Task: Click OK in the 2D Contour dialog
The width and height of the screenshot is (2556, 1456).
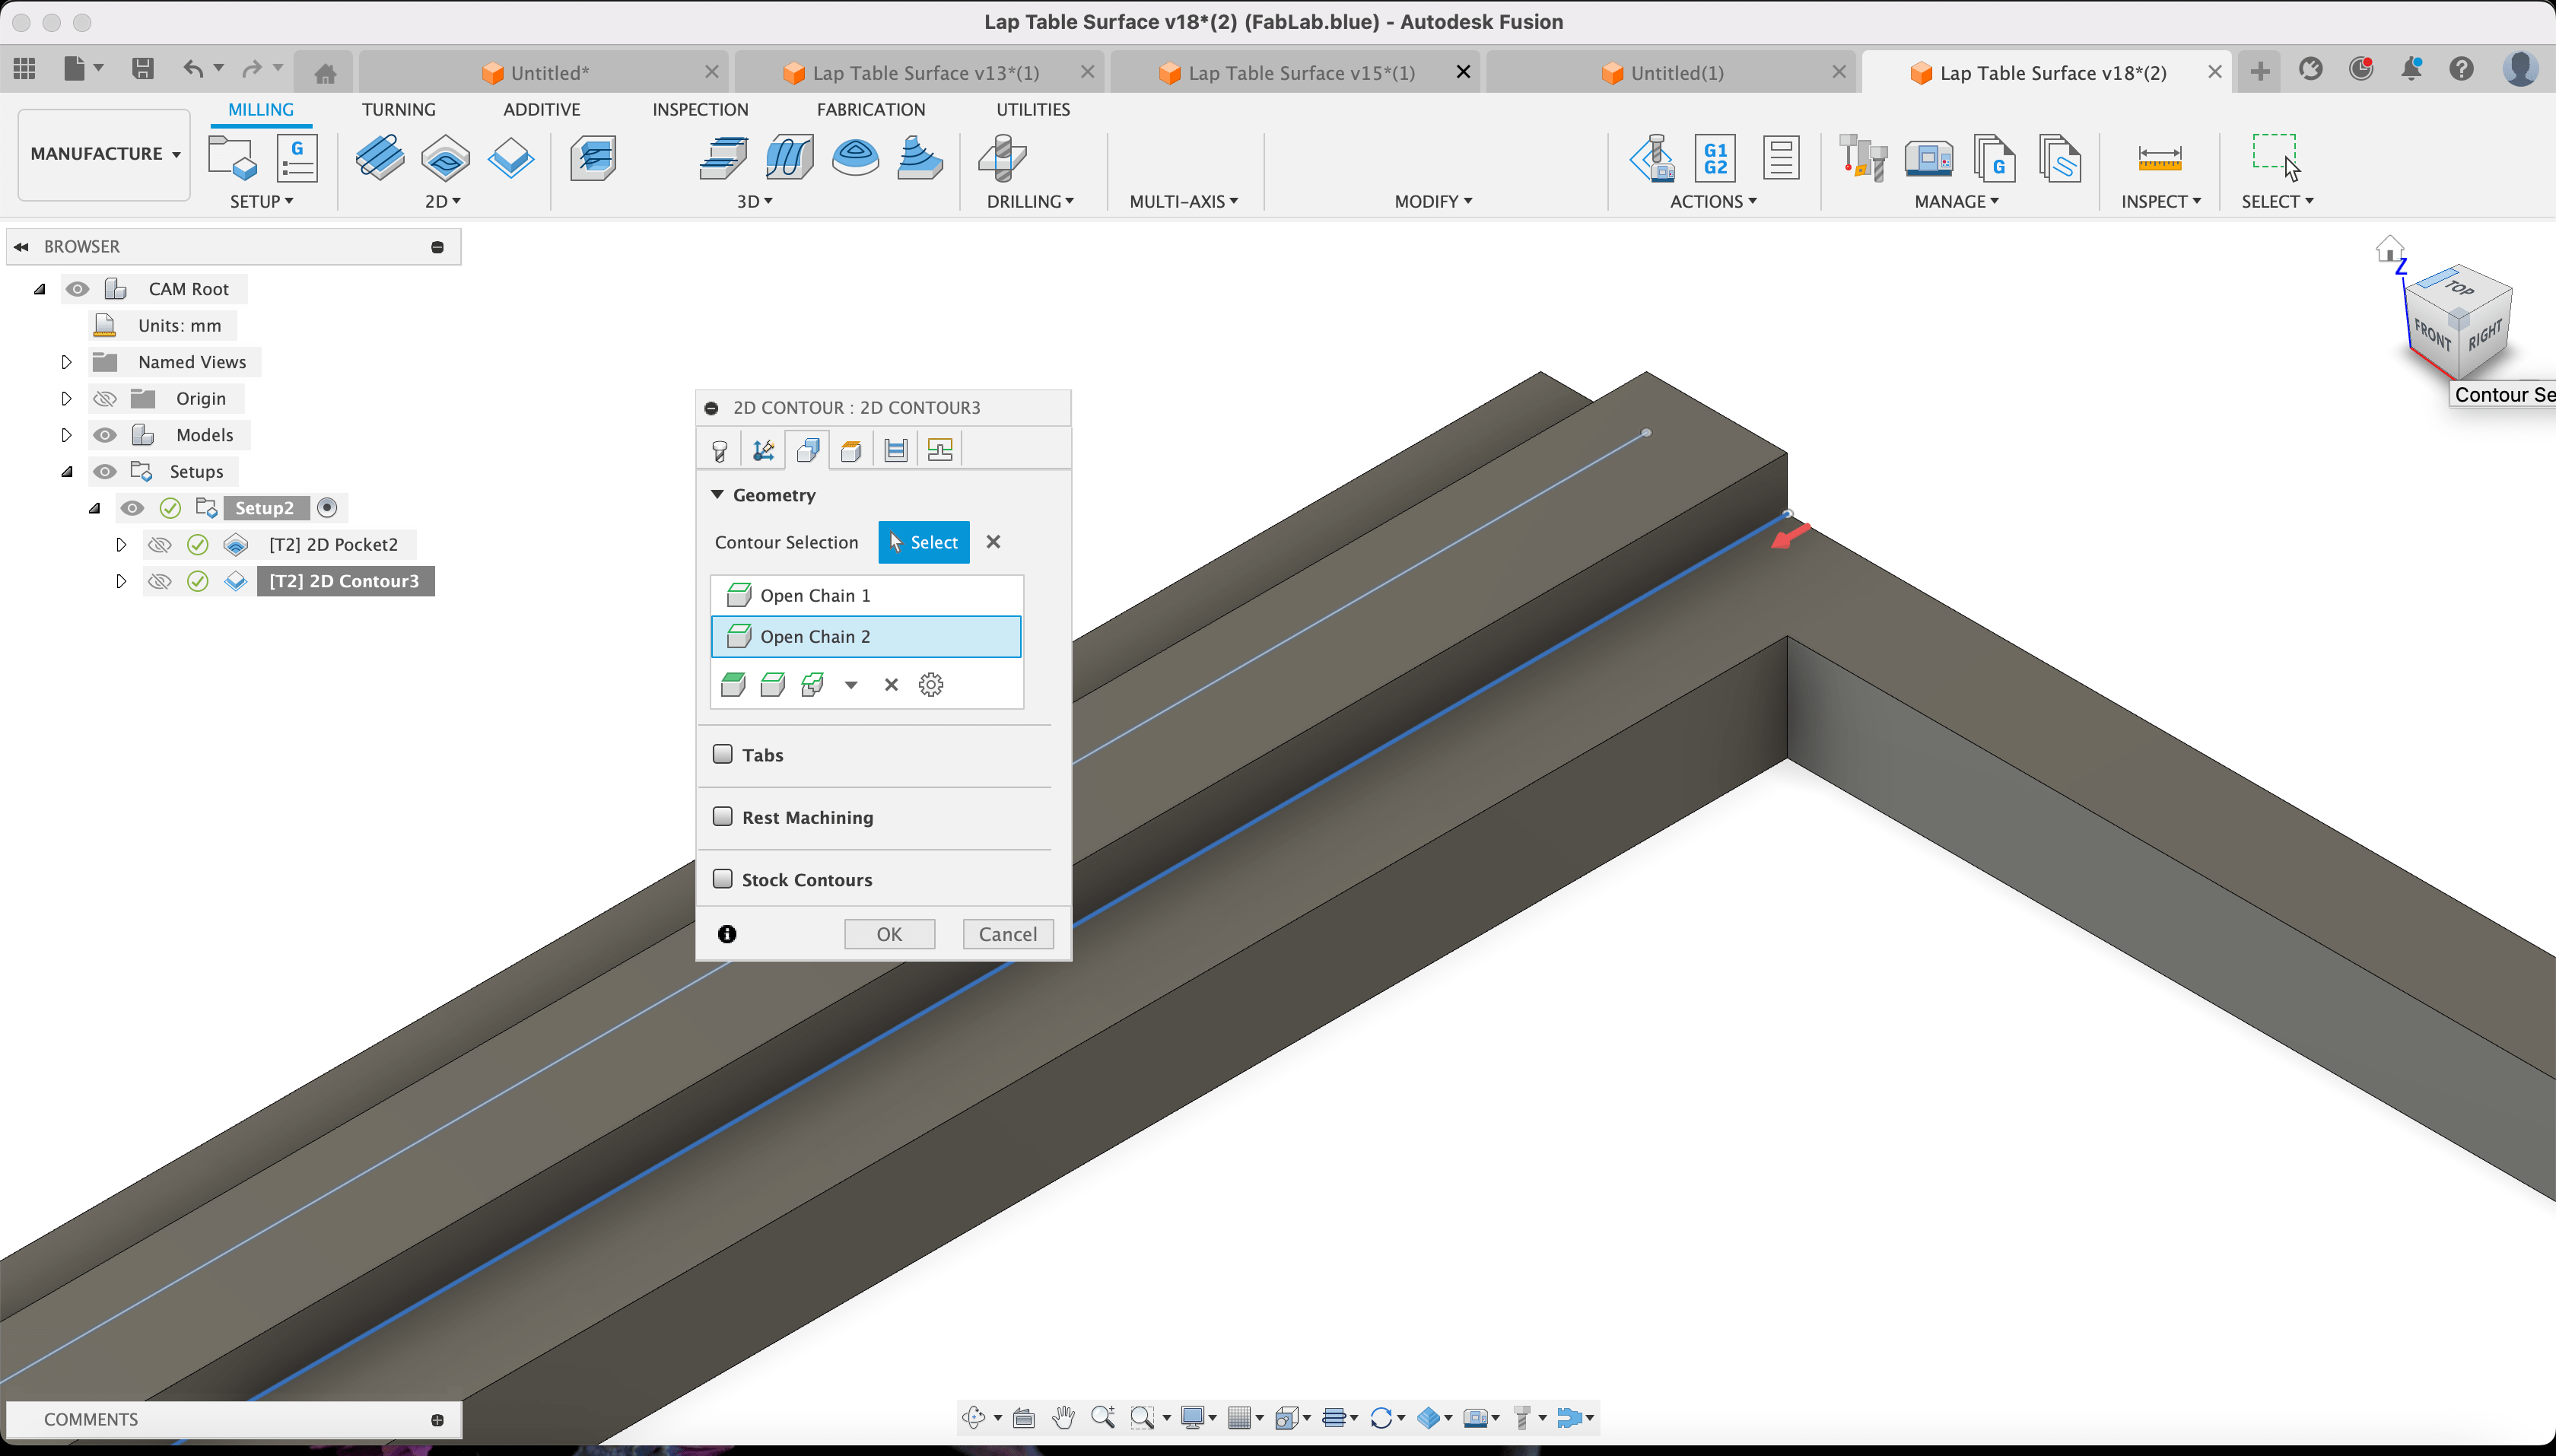Action: tap(889, 934)
